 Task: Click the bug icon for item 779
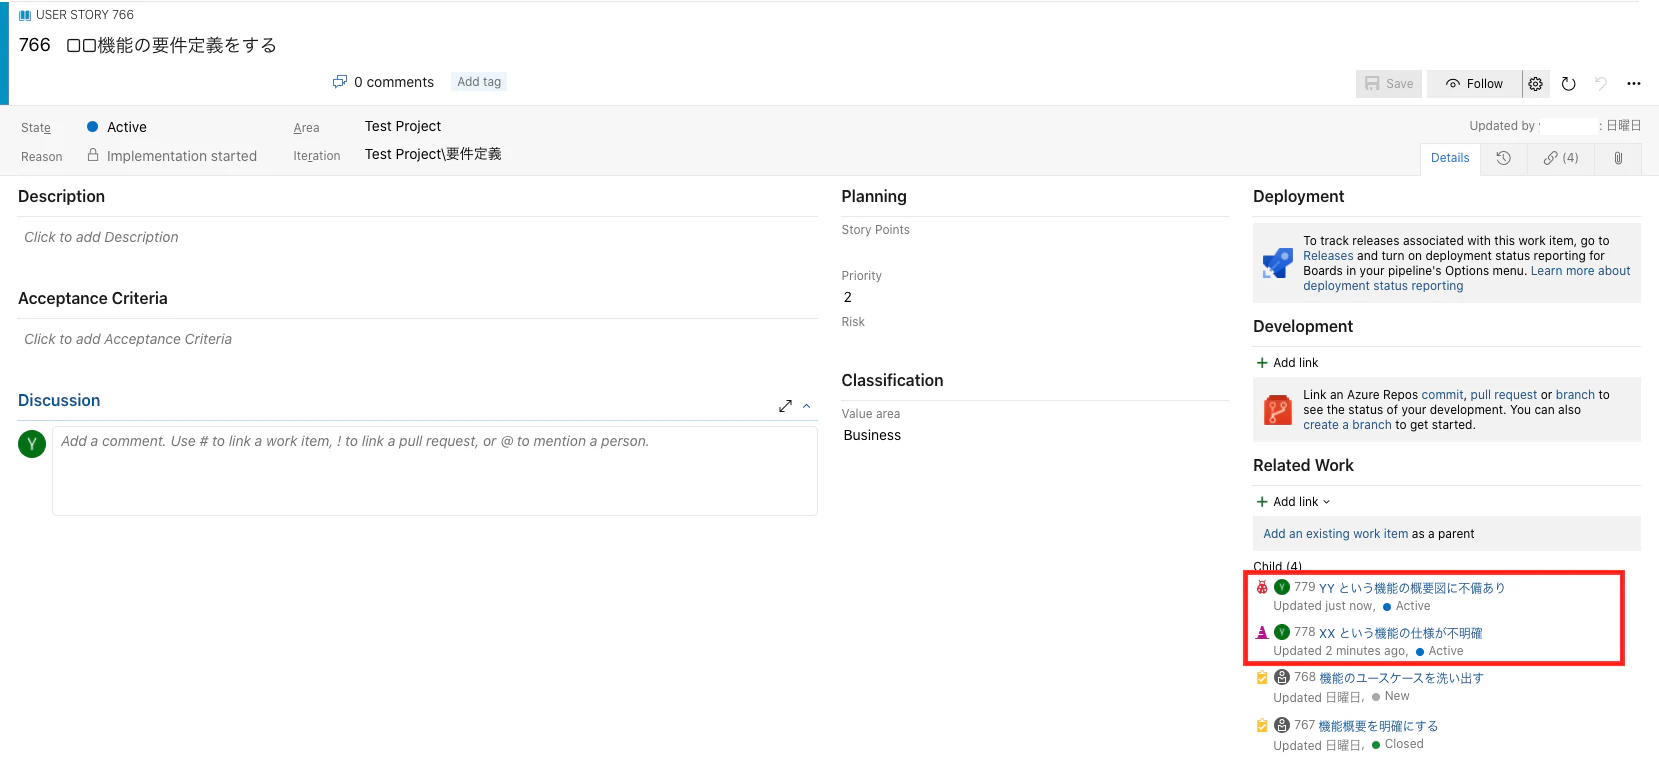pos(1263,587)
